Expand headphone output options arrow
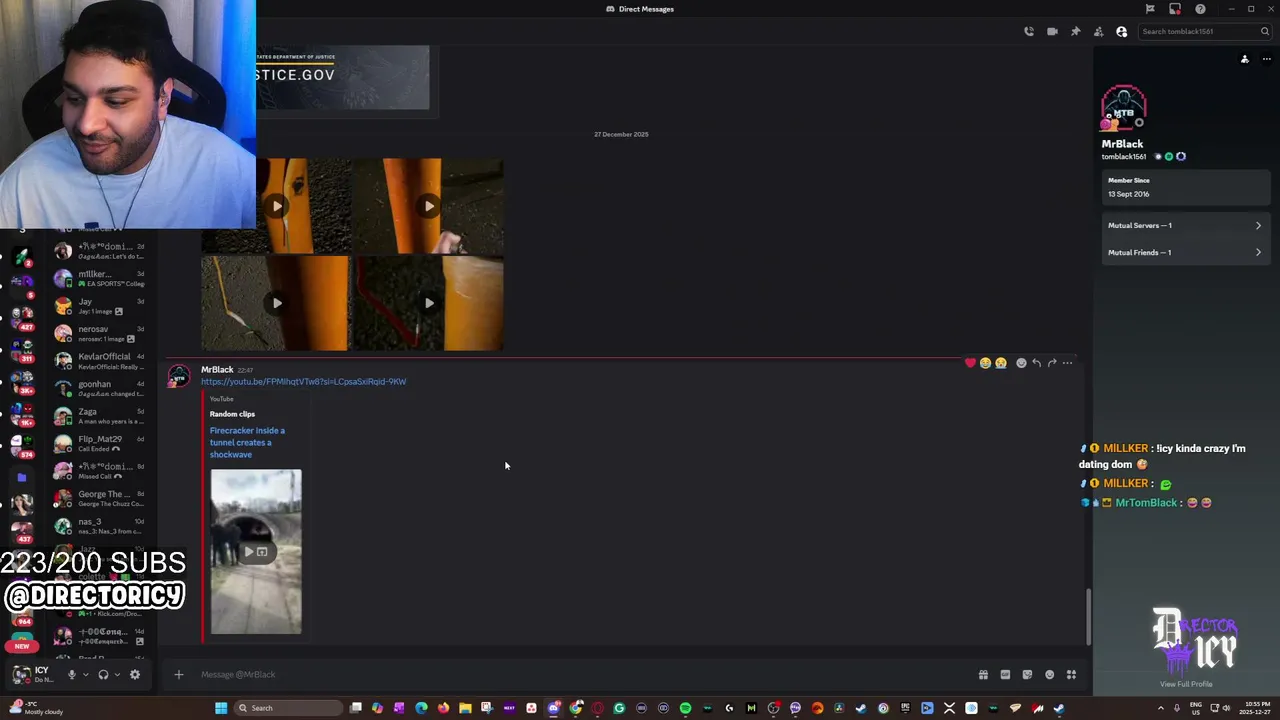This screenshot has width=1280, height=720. (117, 674)
